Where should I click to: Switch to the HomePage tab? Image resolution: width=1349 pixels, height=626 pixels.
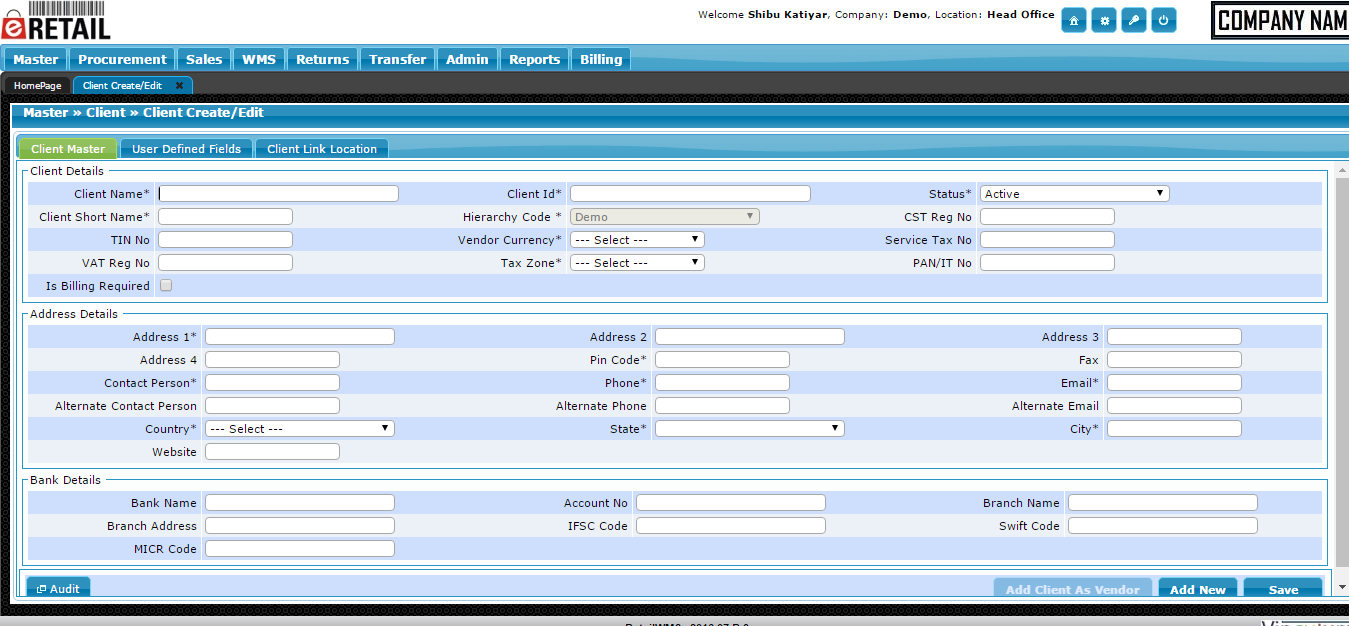(37, 86)
